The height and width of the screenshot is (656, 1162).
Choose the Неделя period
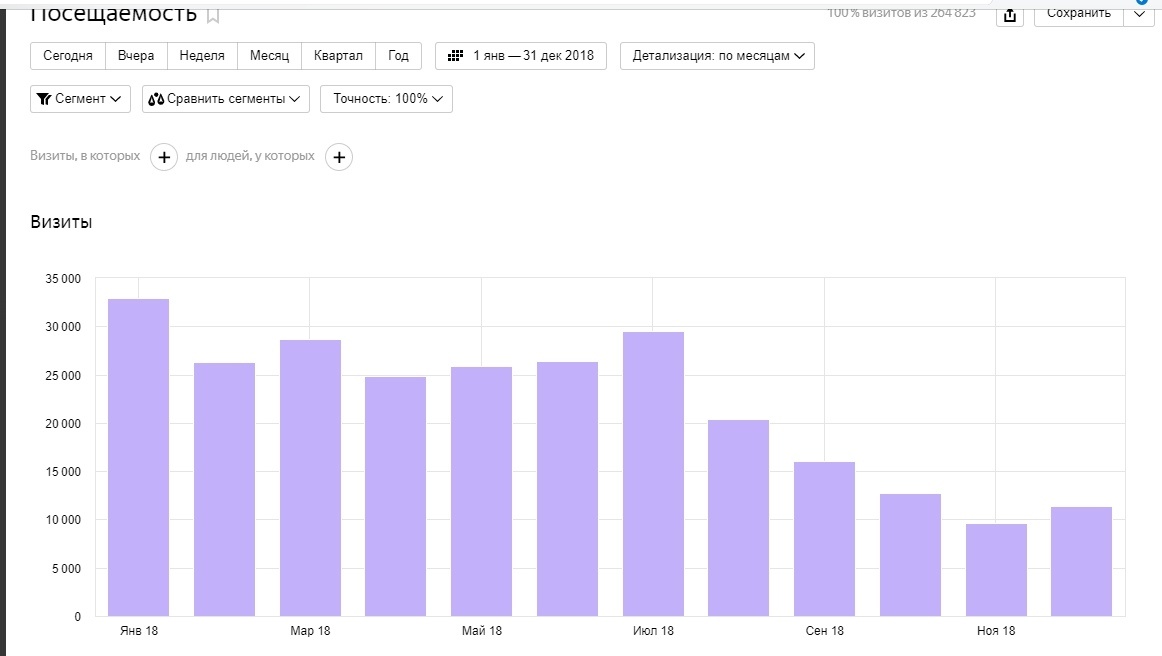[202, 56]
